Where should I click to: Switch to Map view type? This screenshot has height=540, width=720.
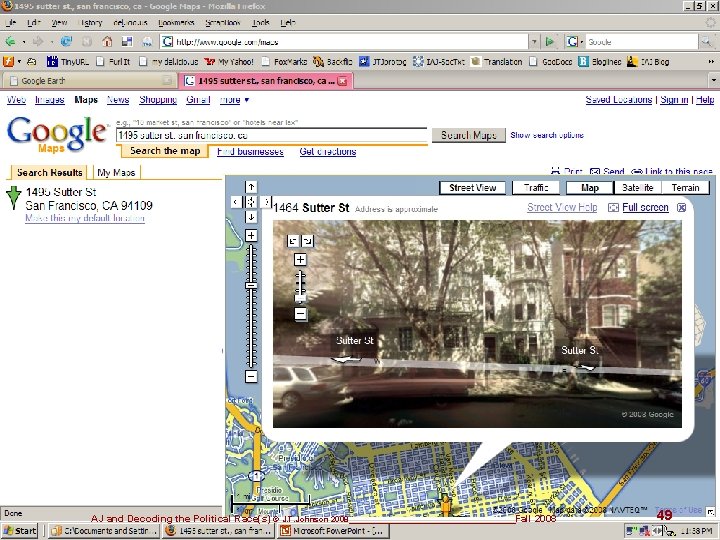click(590, 188)
